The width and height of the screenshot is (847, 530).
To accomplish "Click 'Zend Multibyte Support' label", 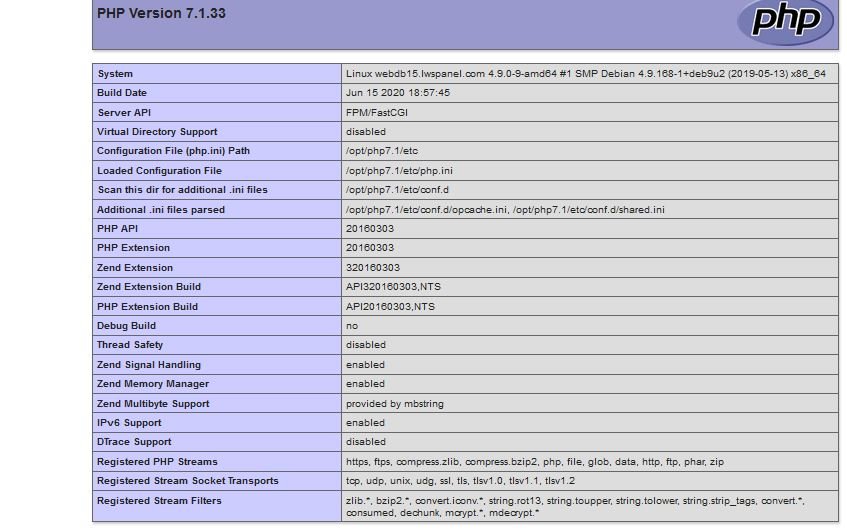I will (153, 404).
